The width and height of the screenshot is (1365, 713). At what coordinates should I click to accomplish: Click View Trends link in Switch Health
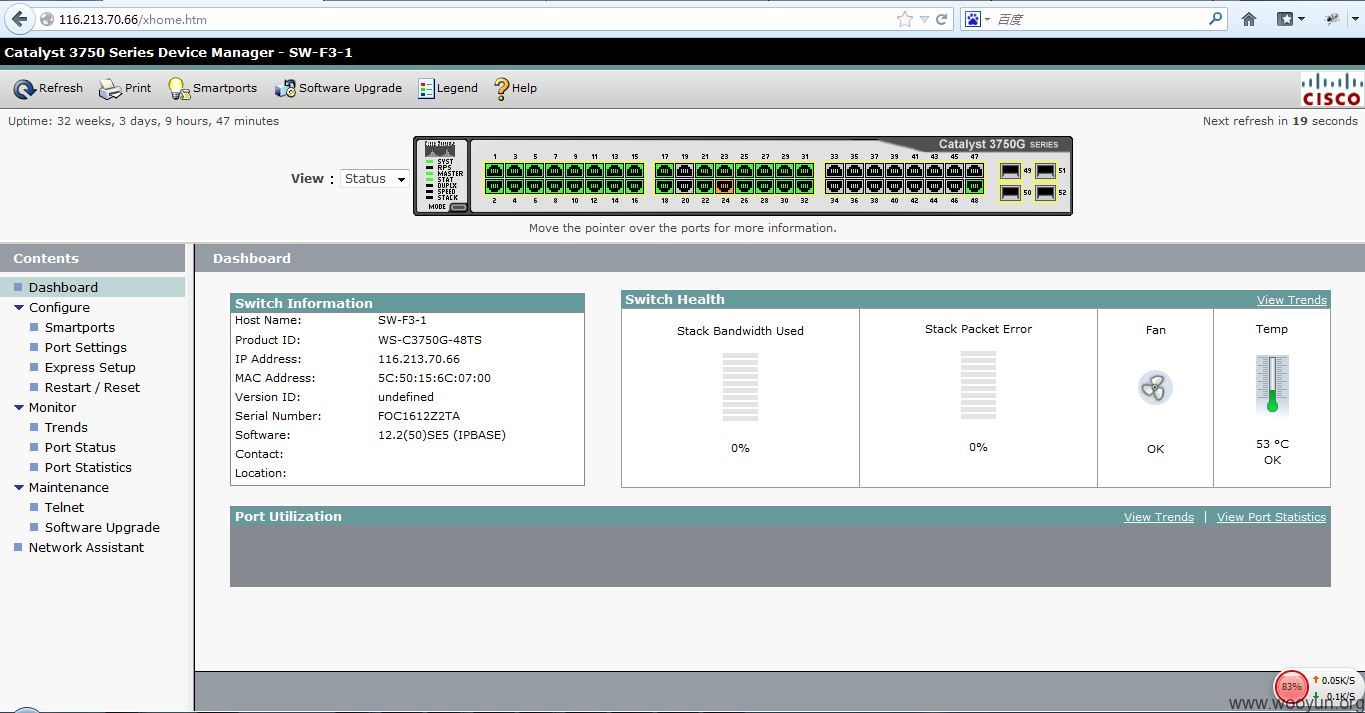click(x=1292, y=300)
